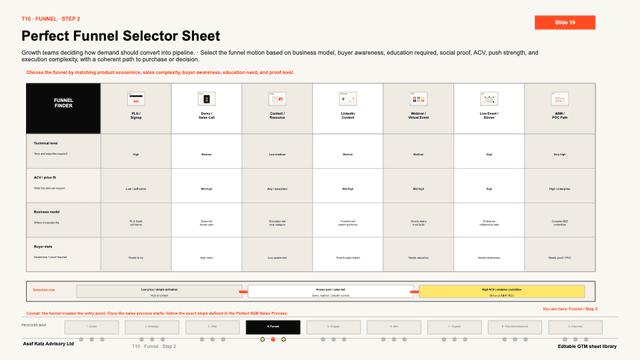Click the 'Known pain / sales-led' rule box
This screenshot has width=640, height=360.
point(331,291)
